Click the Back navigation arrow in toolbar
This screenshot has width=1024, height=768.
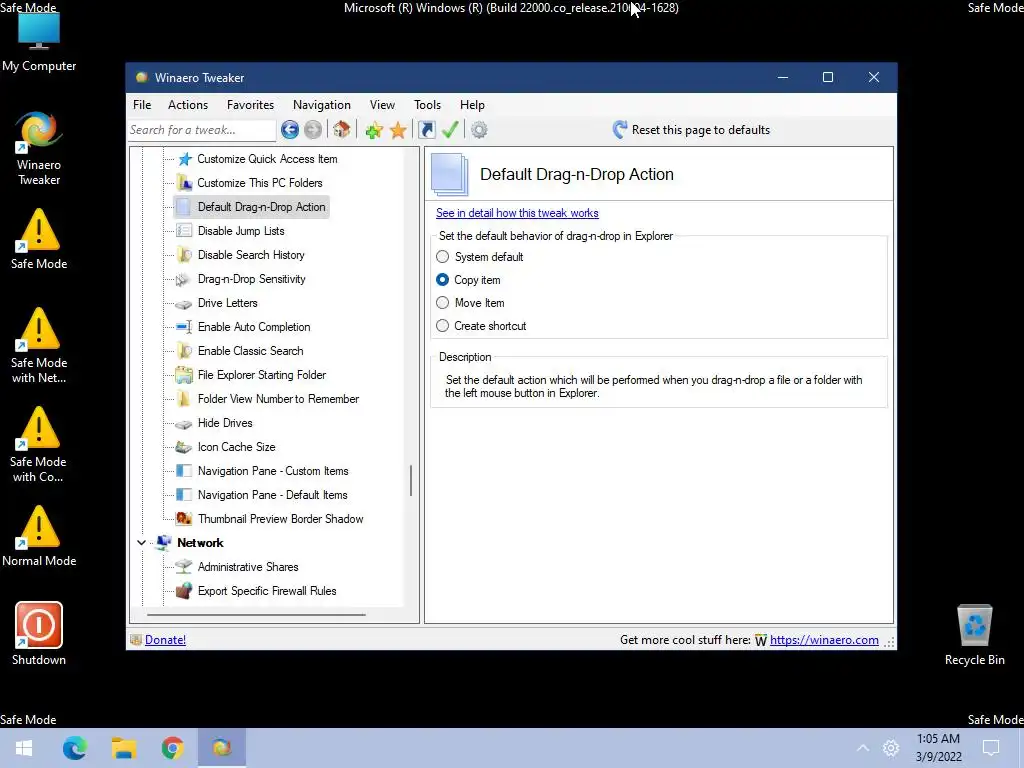[x=290, y=130]
